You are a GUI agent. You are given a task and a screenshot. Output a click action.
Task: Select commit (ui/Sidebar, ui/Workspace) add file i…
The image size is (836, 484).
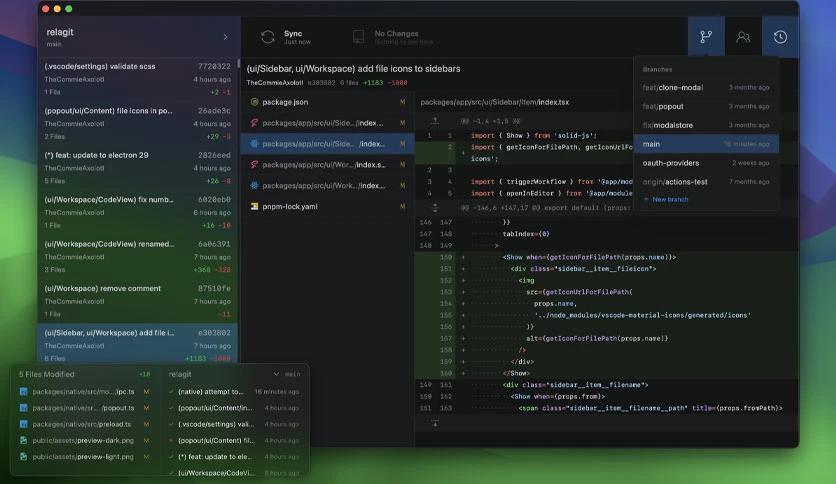pos(138,345)
